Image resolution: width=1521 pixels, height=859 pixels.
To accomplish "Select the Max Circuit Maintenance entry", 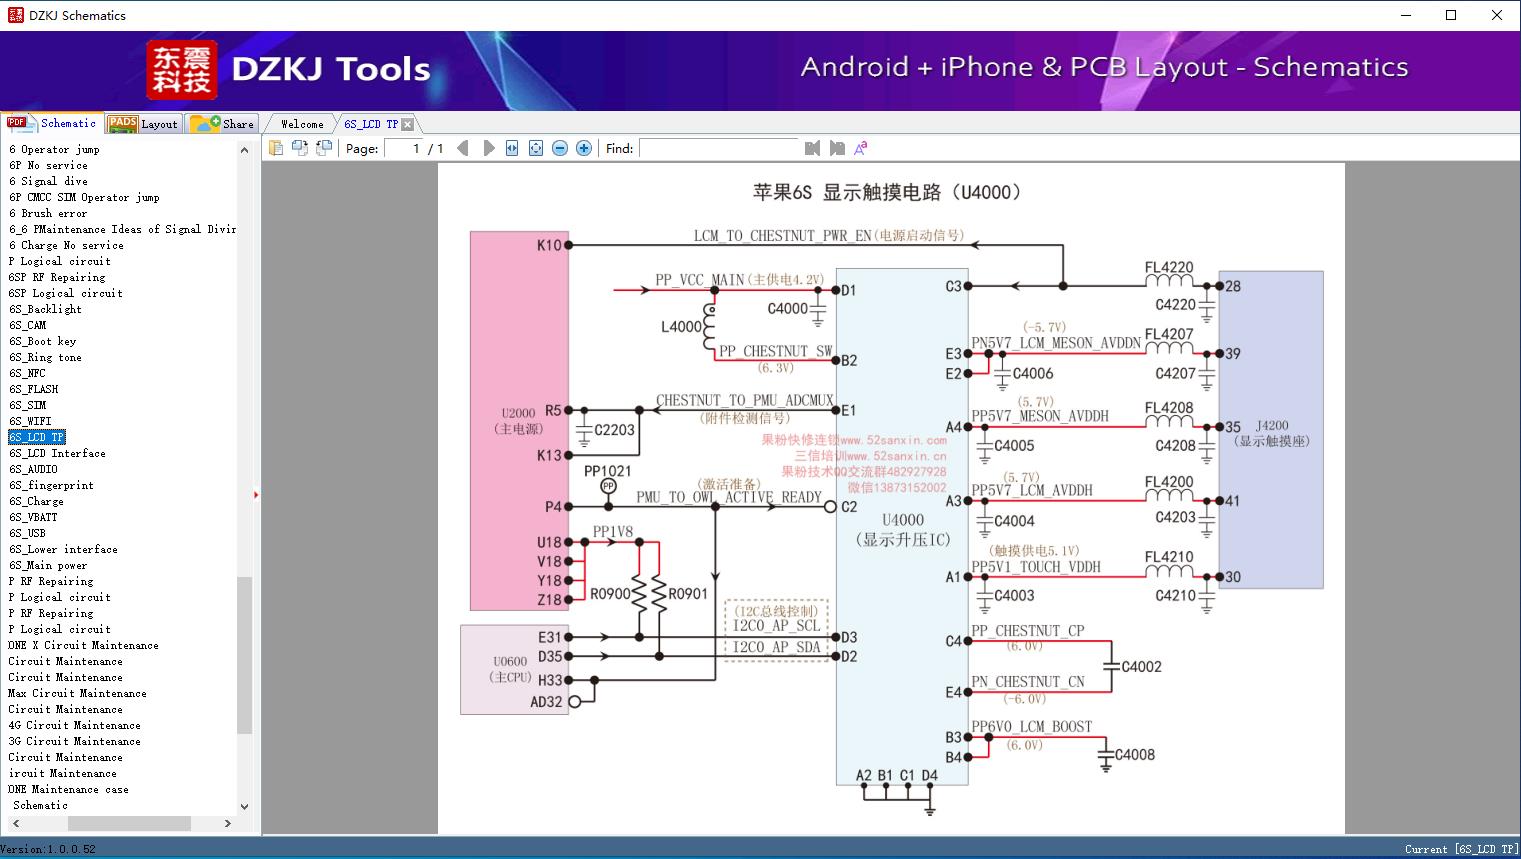I will [77, 693].
